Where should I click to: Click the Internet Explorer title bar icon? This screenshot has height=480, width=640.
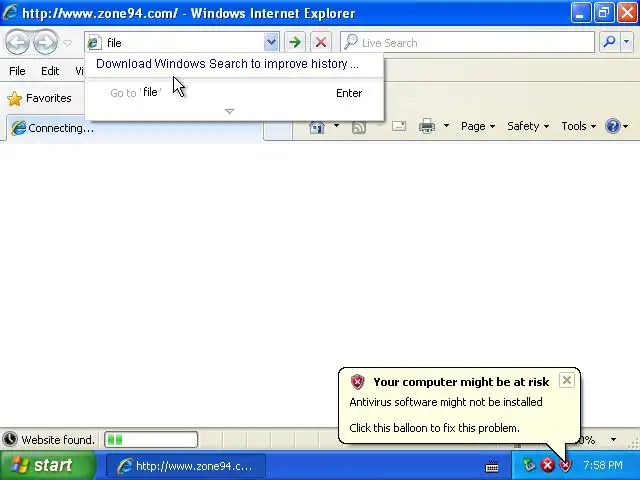[x=10, y=13]
